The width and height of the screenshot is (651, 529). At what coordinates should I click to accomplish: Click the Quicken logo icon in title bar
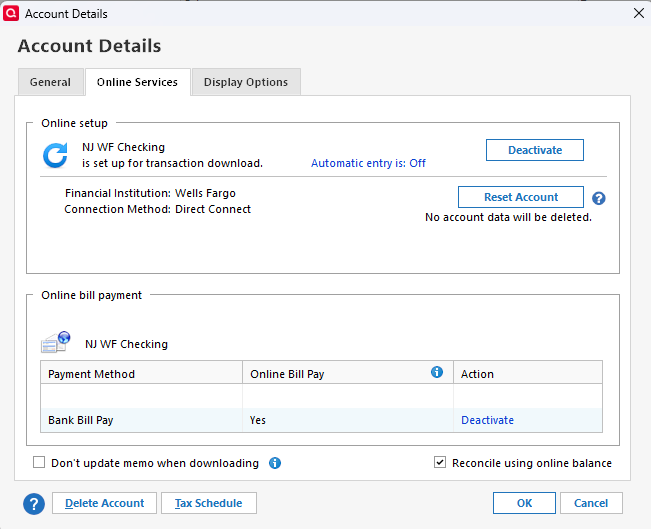coord(13,13)
